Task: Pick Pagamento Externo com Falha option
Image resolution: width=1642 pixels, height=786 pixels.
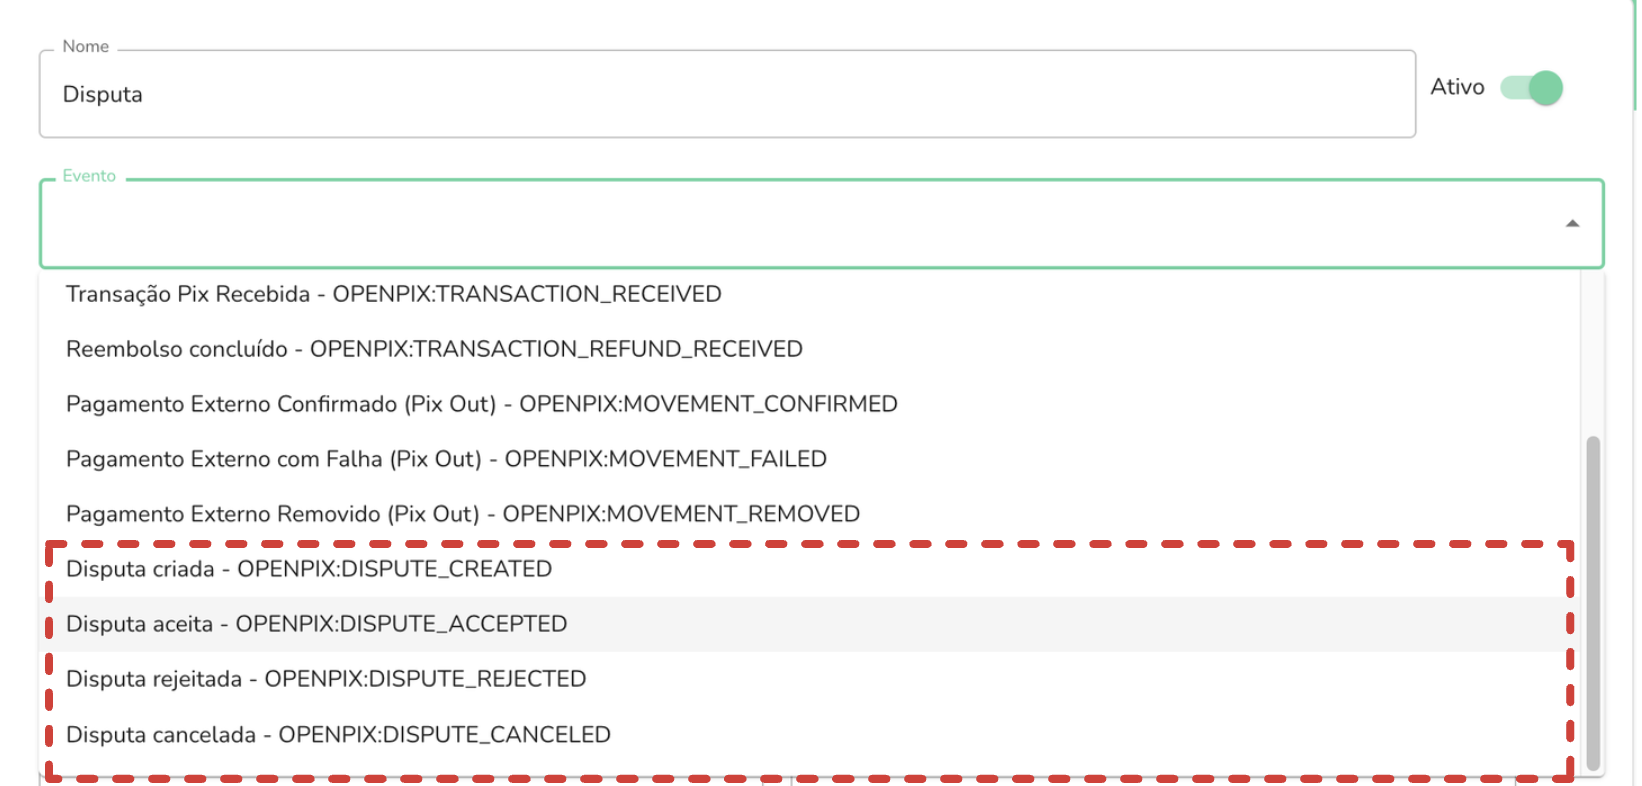Action: pos(446,458)
